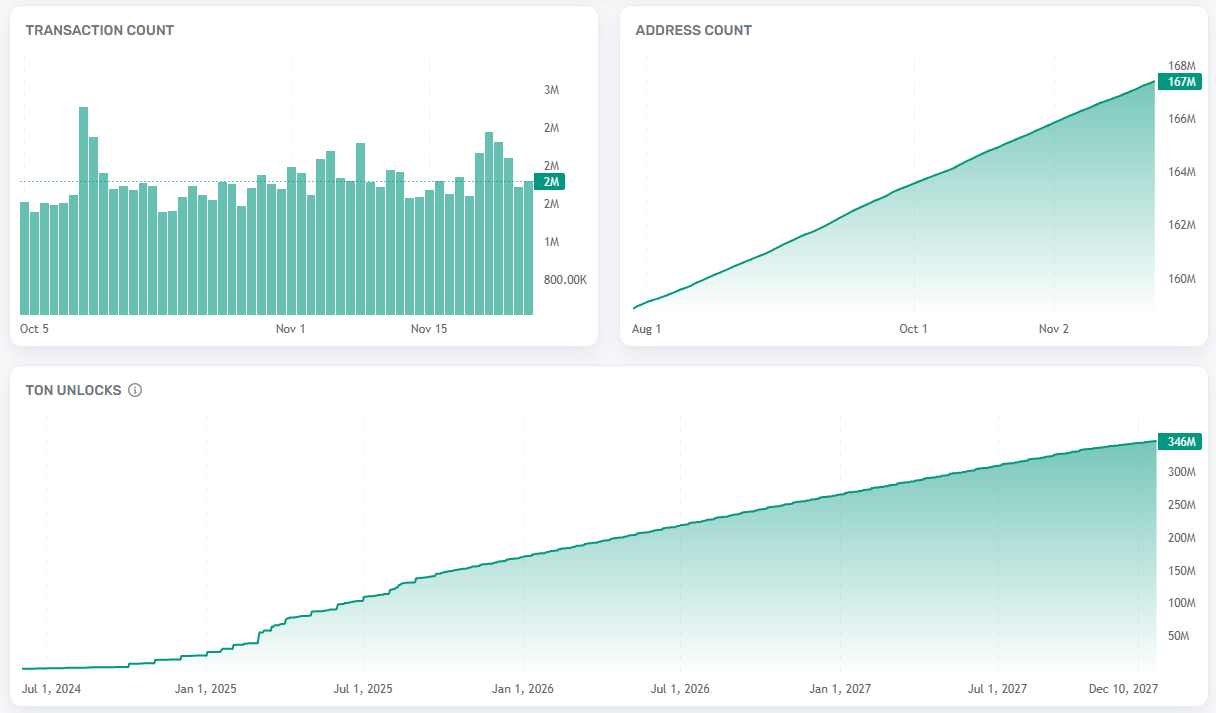This screenshot has height=713, width=1216.
Task: Click the Jan 1, 2026 date label
Action: (x=522, y=689)
